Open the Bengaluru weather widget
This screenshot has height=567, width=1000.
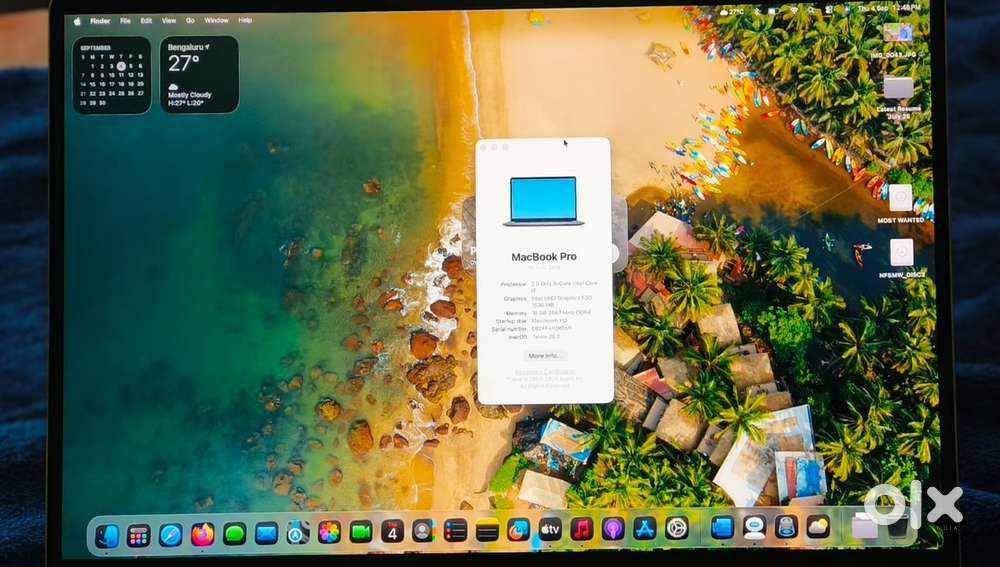[199, 75]
